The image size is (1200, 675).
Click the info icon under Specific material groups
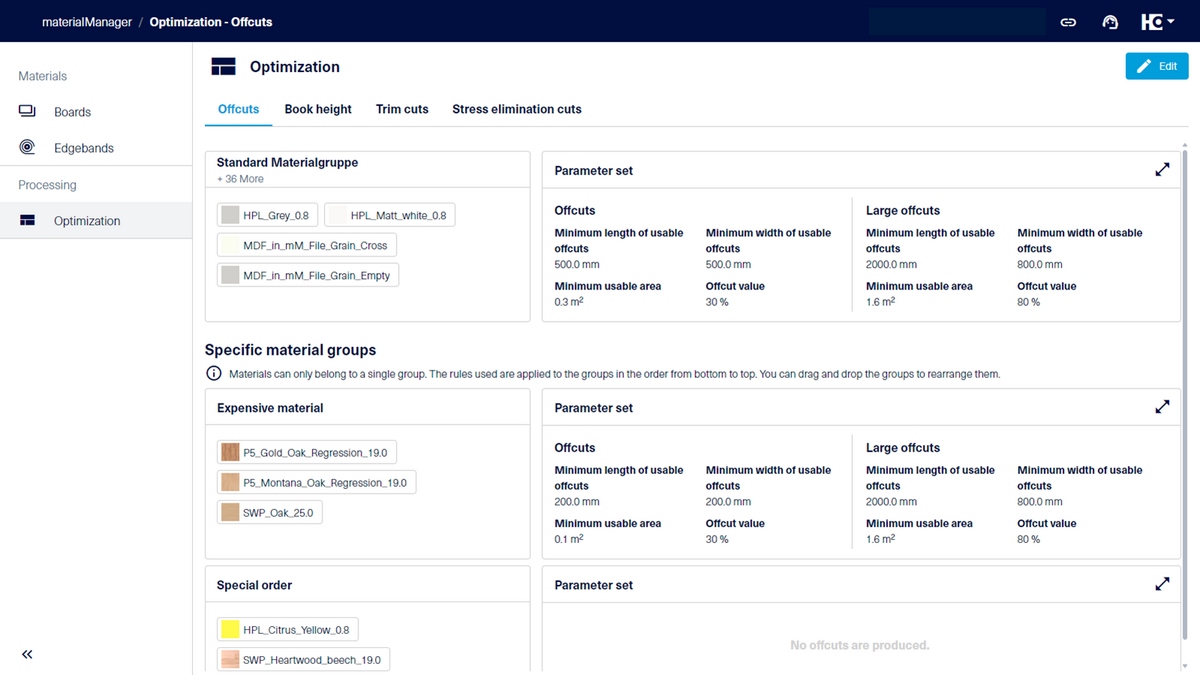pos(213,374)
